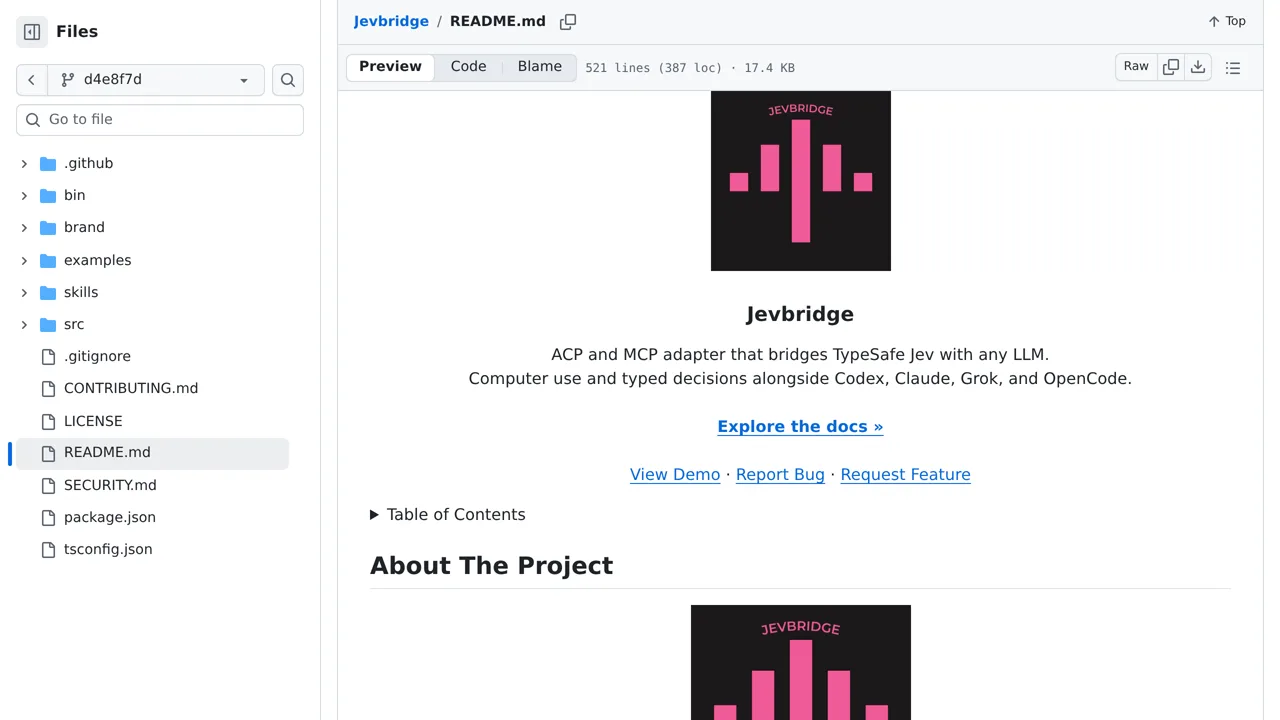The image size is (1280, 720).
Task: Click the SECURITY.md file icon
Action: (x=48, y=485)
